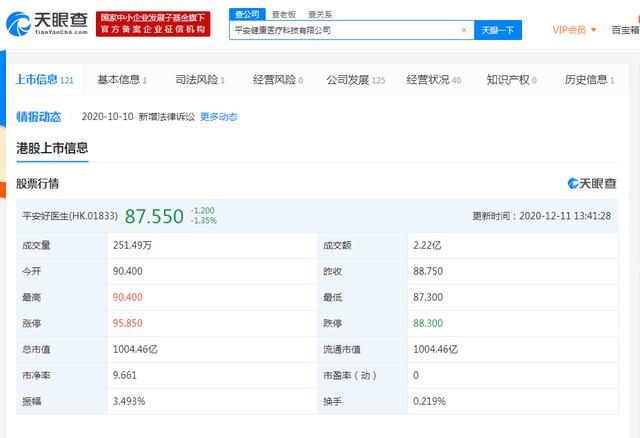
Task: Open the VIP会员 dropdown
Action: [x=575, y=30]
